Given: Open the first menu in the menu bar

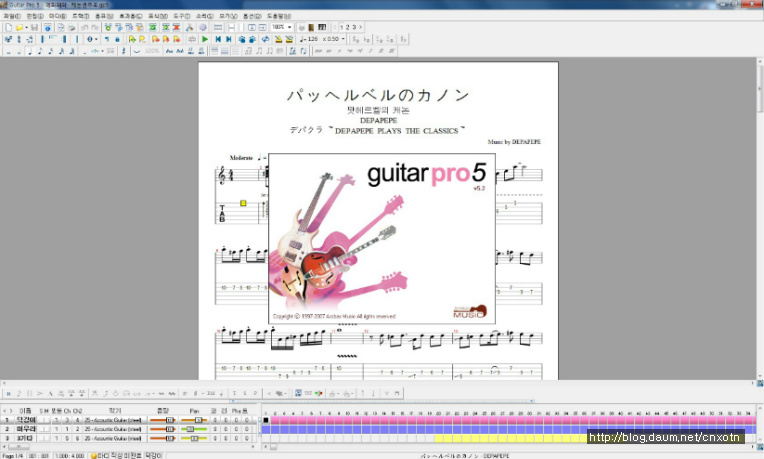Looking at the screenshot, I should pyautogui.click(x=11, y=16).
